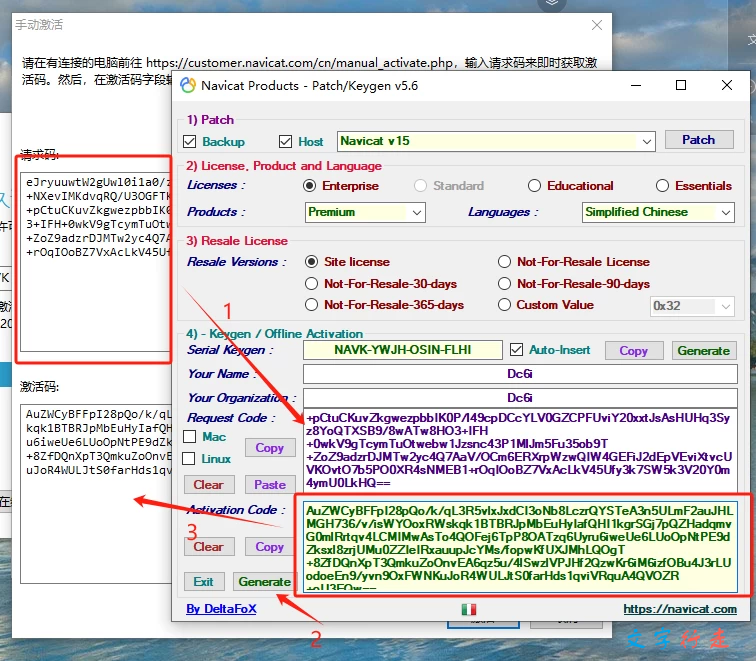Open the Simplified Chinese languages dropdown
The height and width of the screenshot is (661, 756).
658,212
